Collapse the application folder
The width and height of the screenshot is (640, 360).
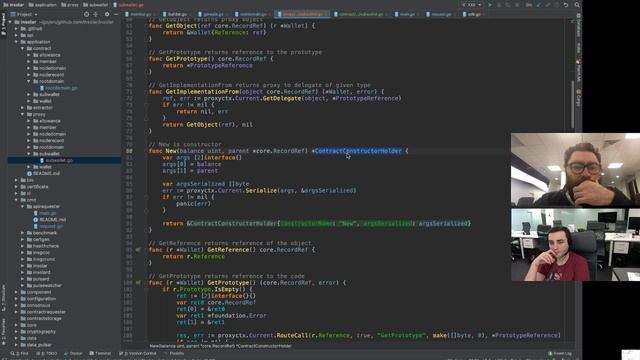[16, 42]
